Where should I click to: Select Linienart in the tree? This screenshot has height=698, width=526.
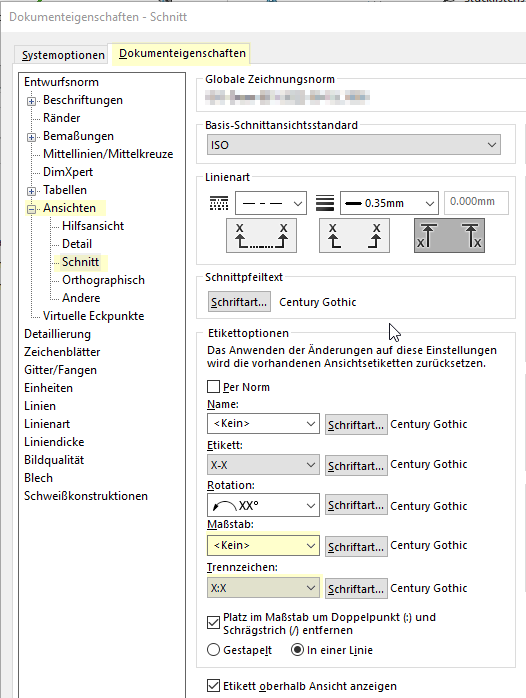click(47, 424)
